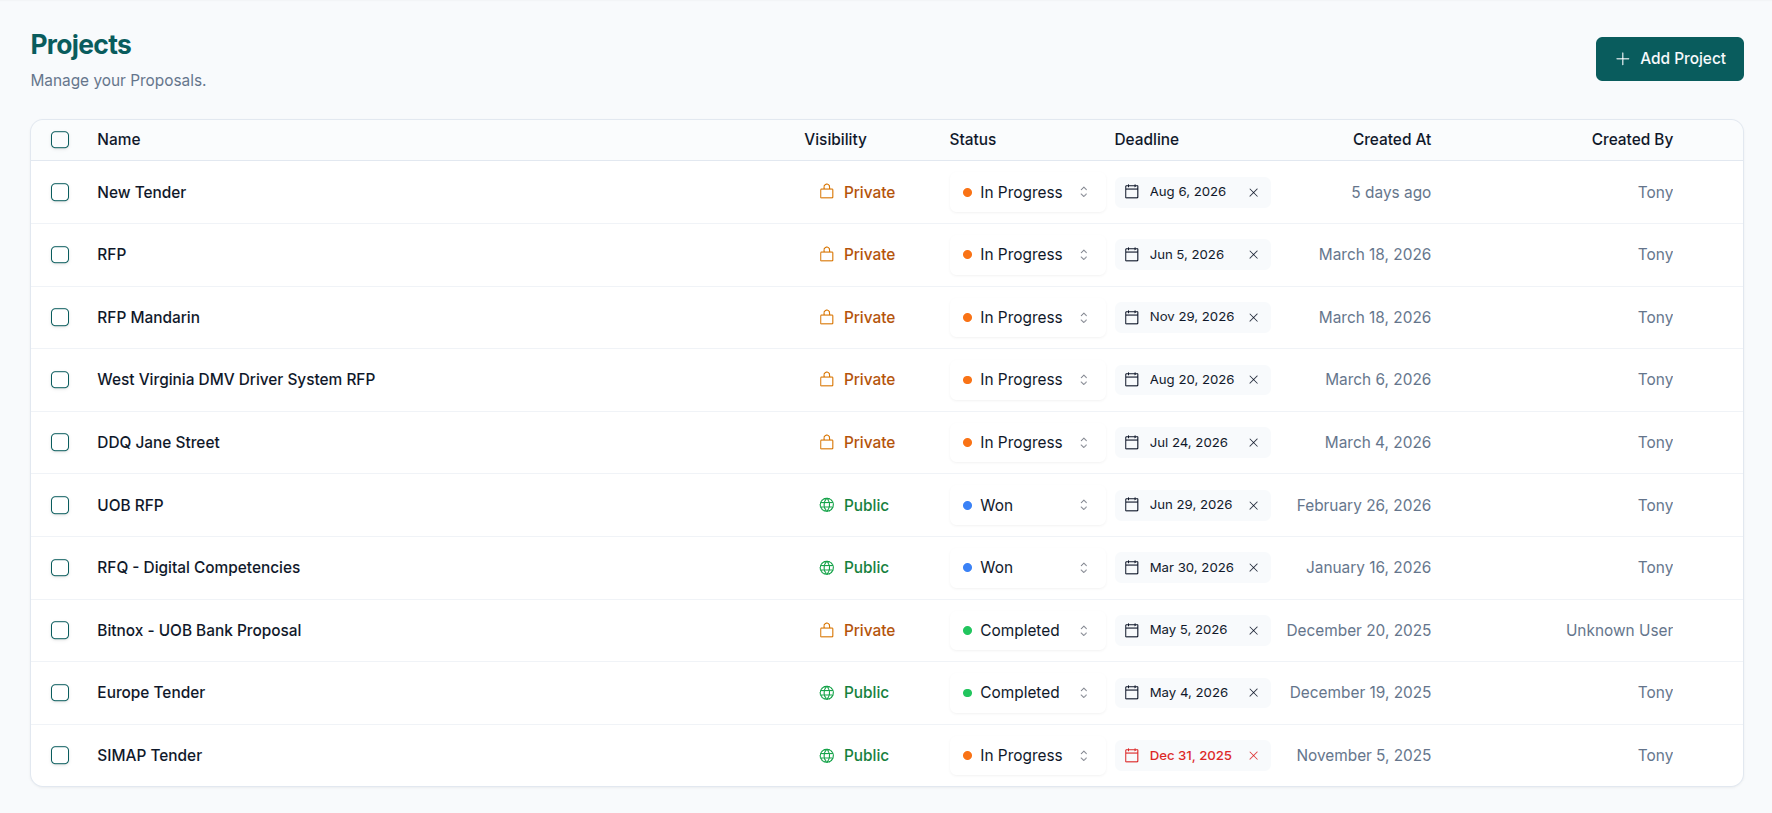
Task: Remove the deadline for SIMAP Tender
Action: click(1253, 756)
